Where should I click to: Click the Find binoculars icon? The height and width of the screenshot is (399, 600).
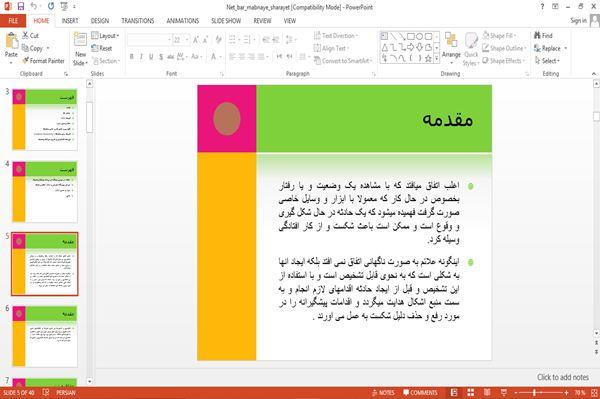(537, 36)
